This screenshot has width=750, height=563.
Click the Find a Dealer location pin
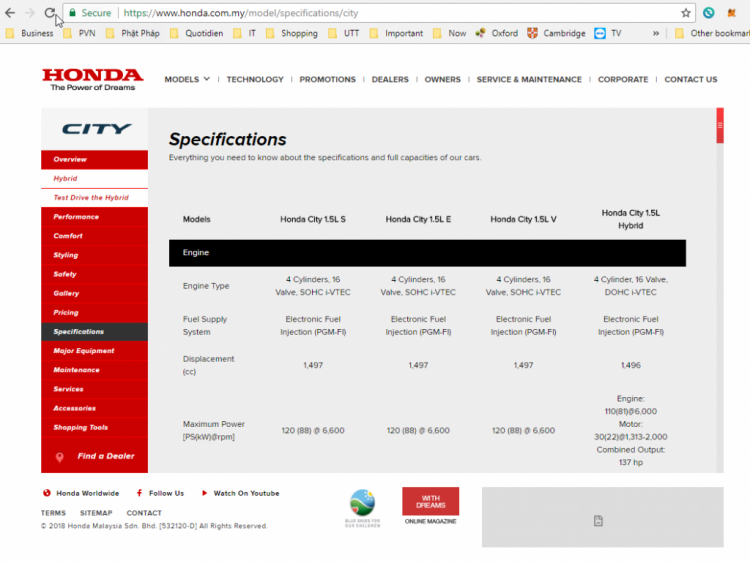click(59, 457)
